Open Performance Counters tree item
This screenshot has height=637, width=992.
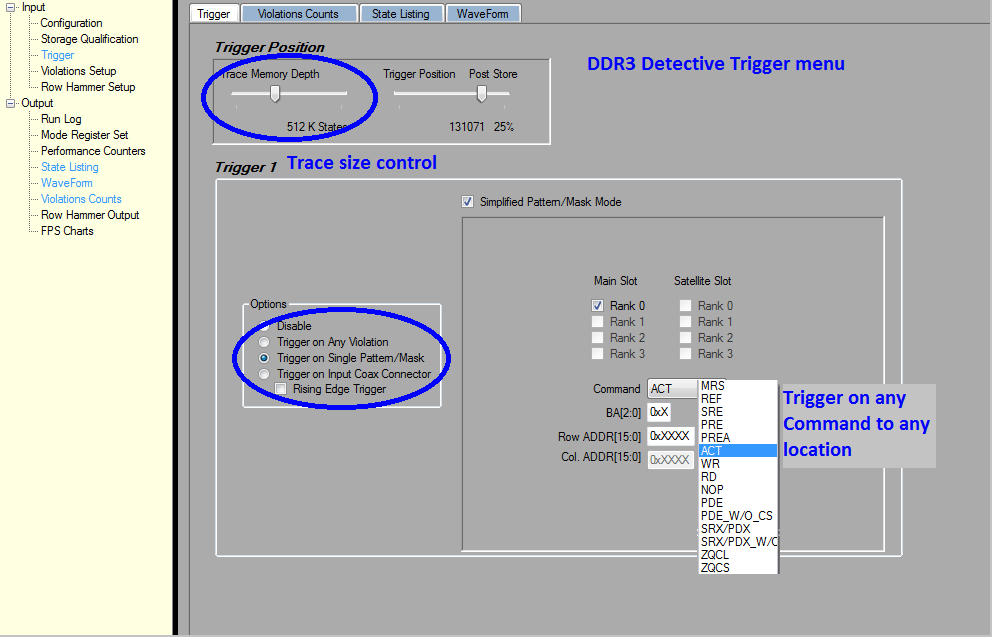pyautogui.click(x=93, y=151)
